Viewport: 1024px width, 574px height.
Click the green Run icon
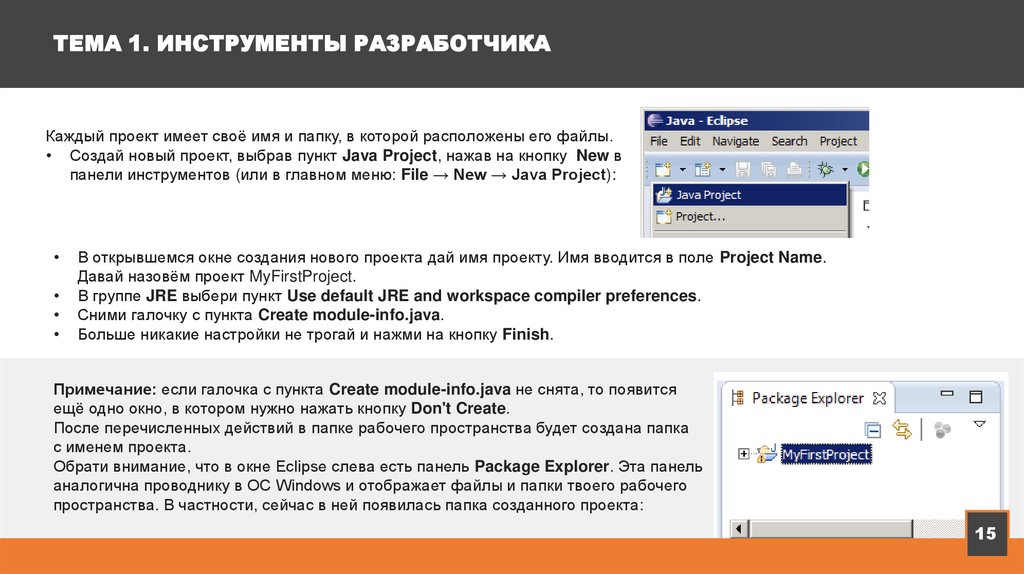863,170
